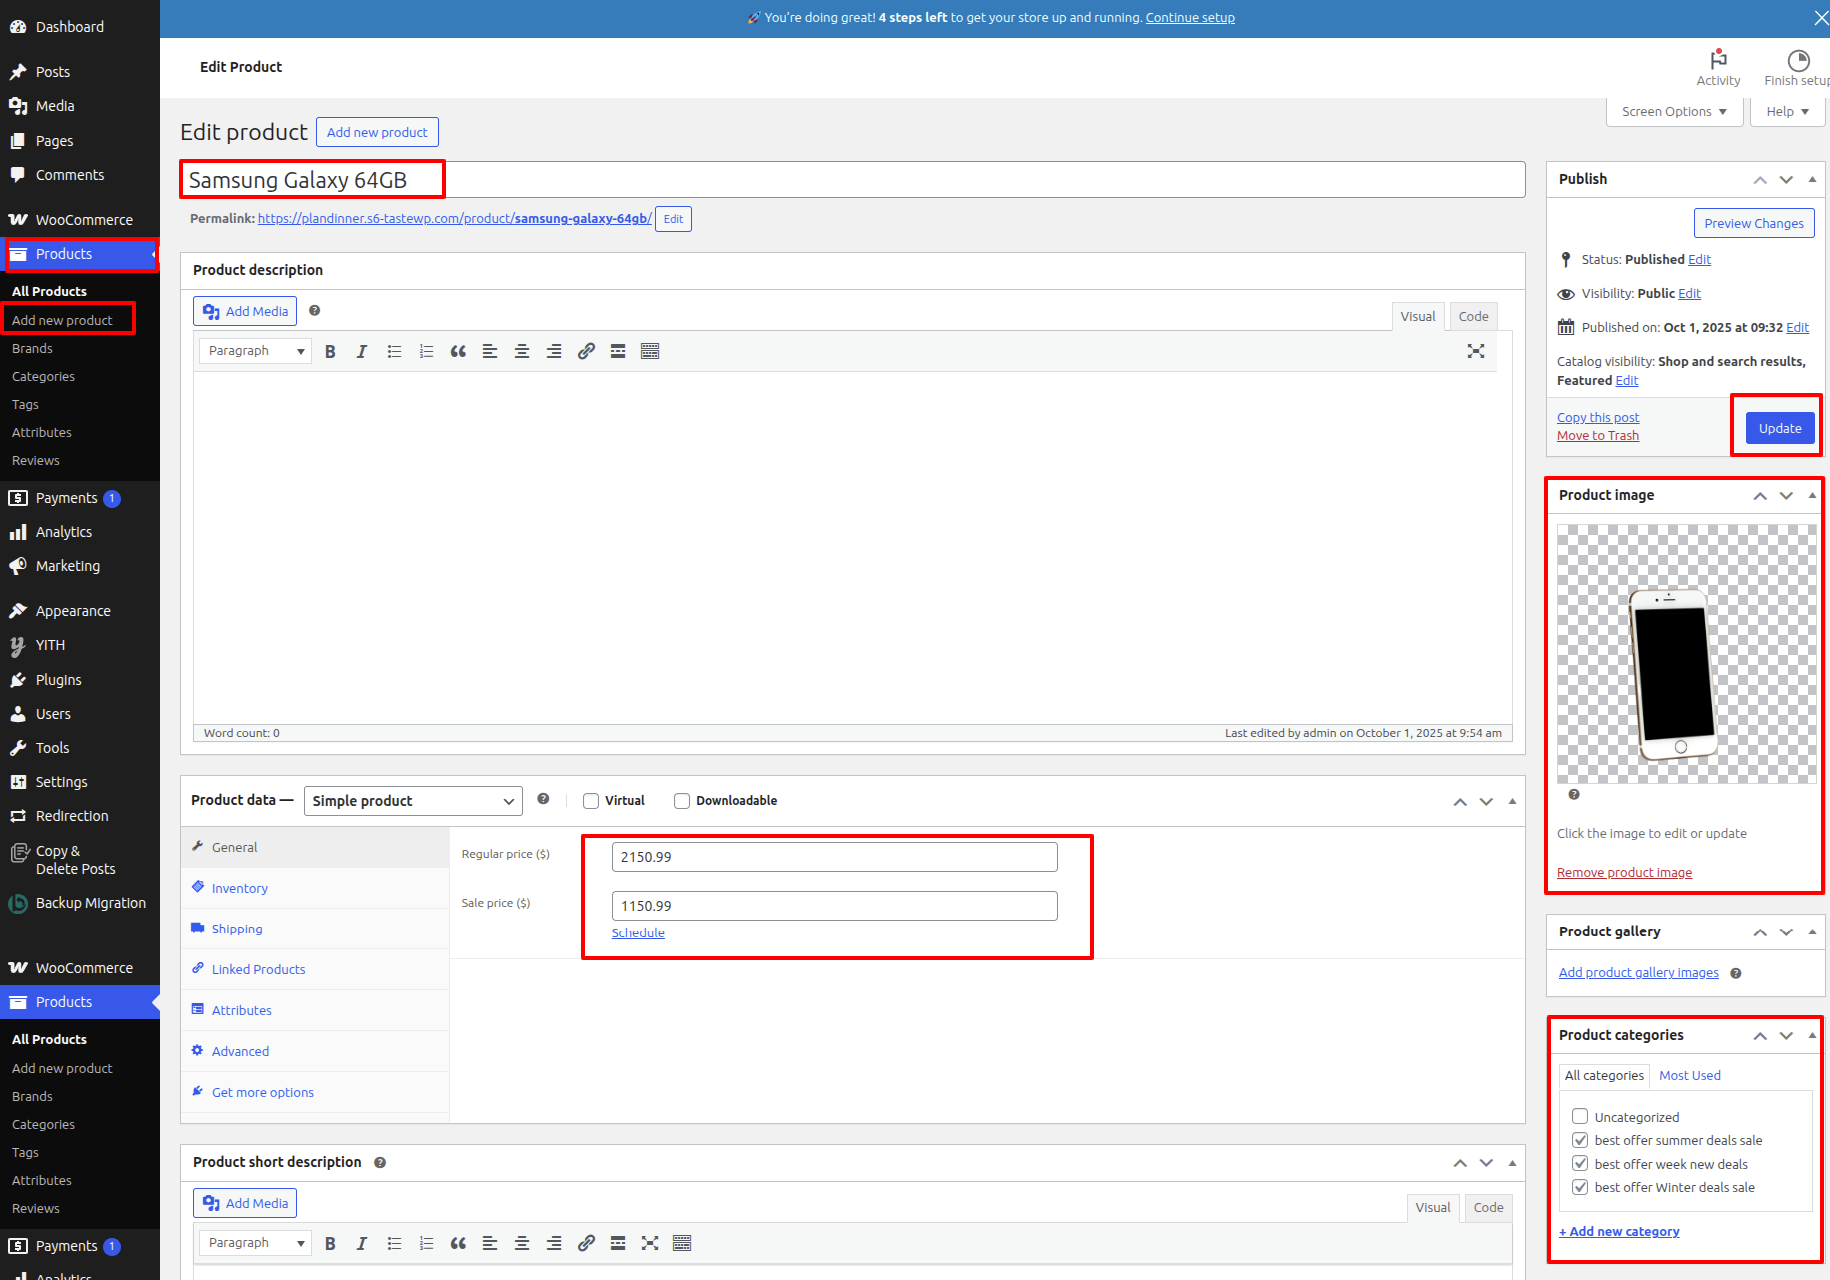Viewport: 1830px width, 1280px height.
Task: Open the Inventory tab in Product data
Action: (240, 888)
